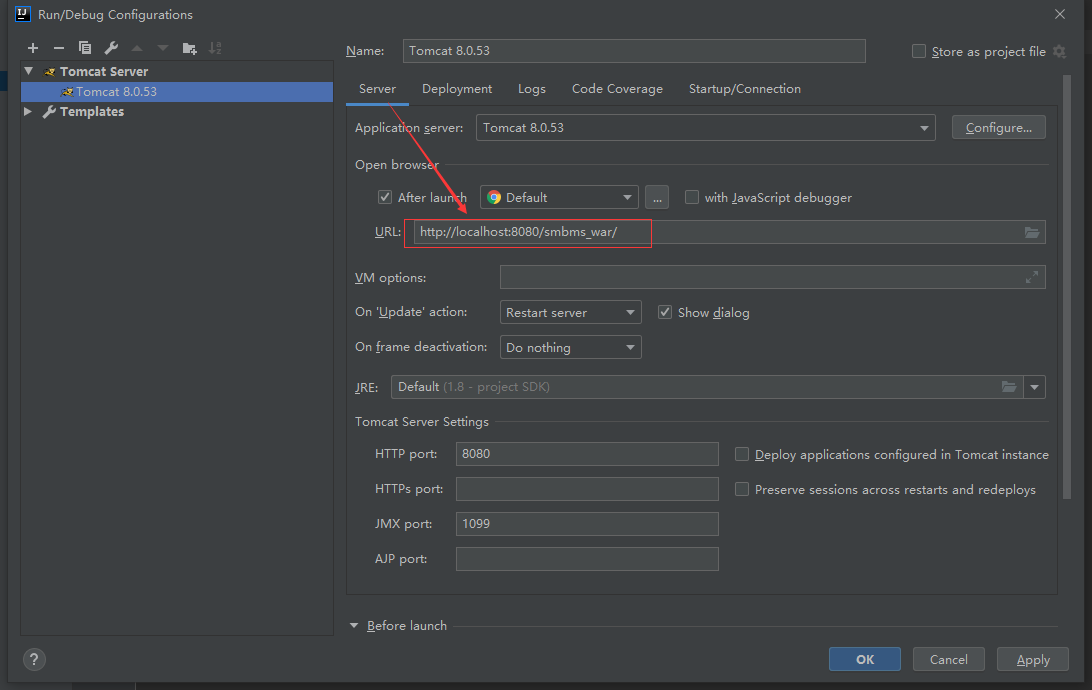
Task: Open On 'Update' action dropdown
Action: (570, 313)
